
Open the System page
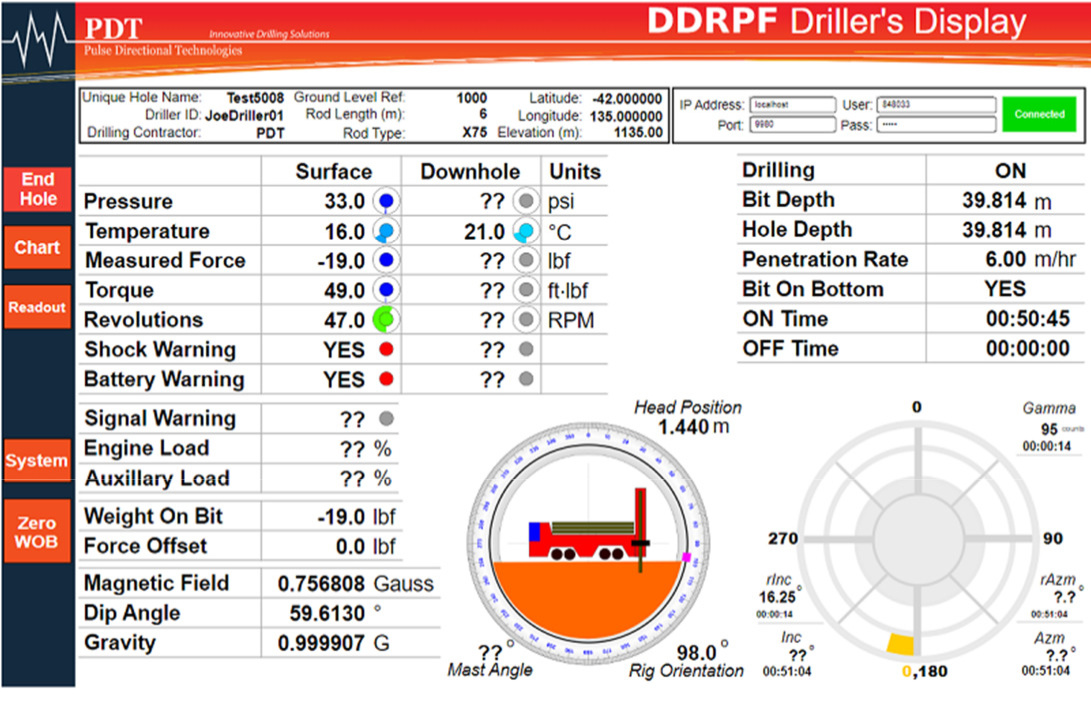point(38,461)
